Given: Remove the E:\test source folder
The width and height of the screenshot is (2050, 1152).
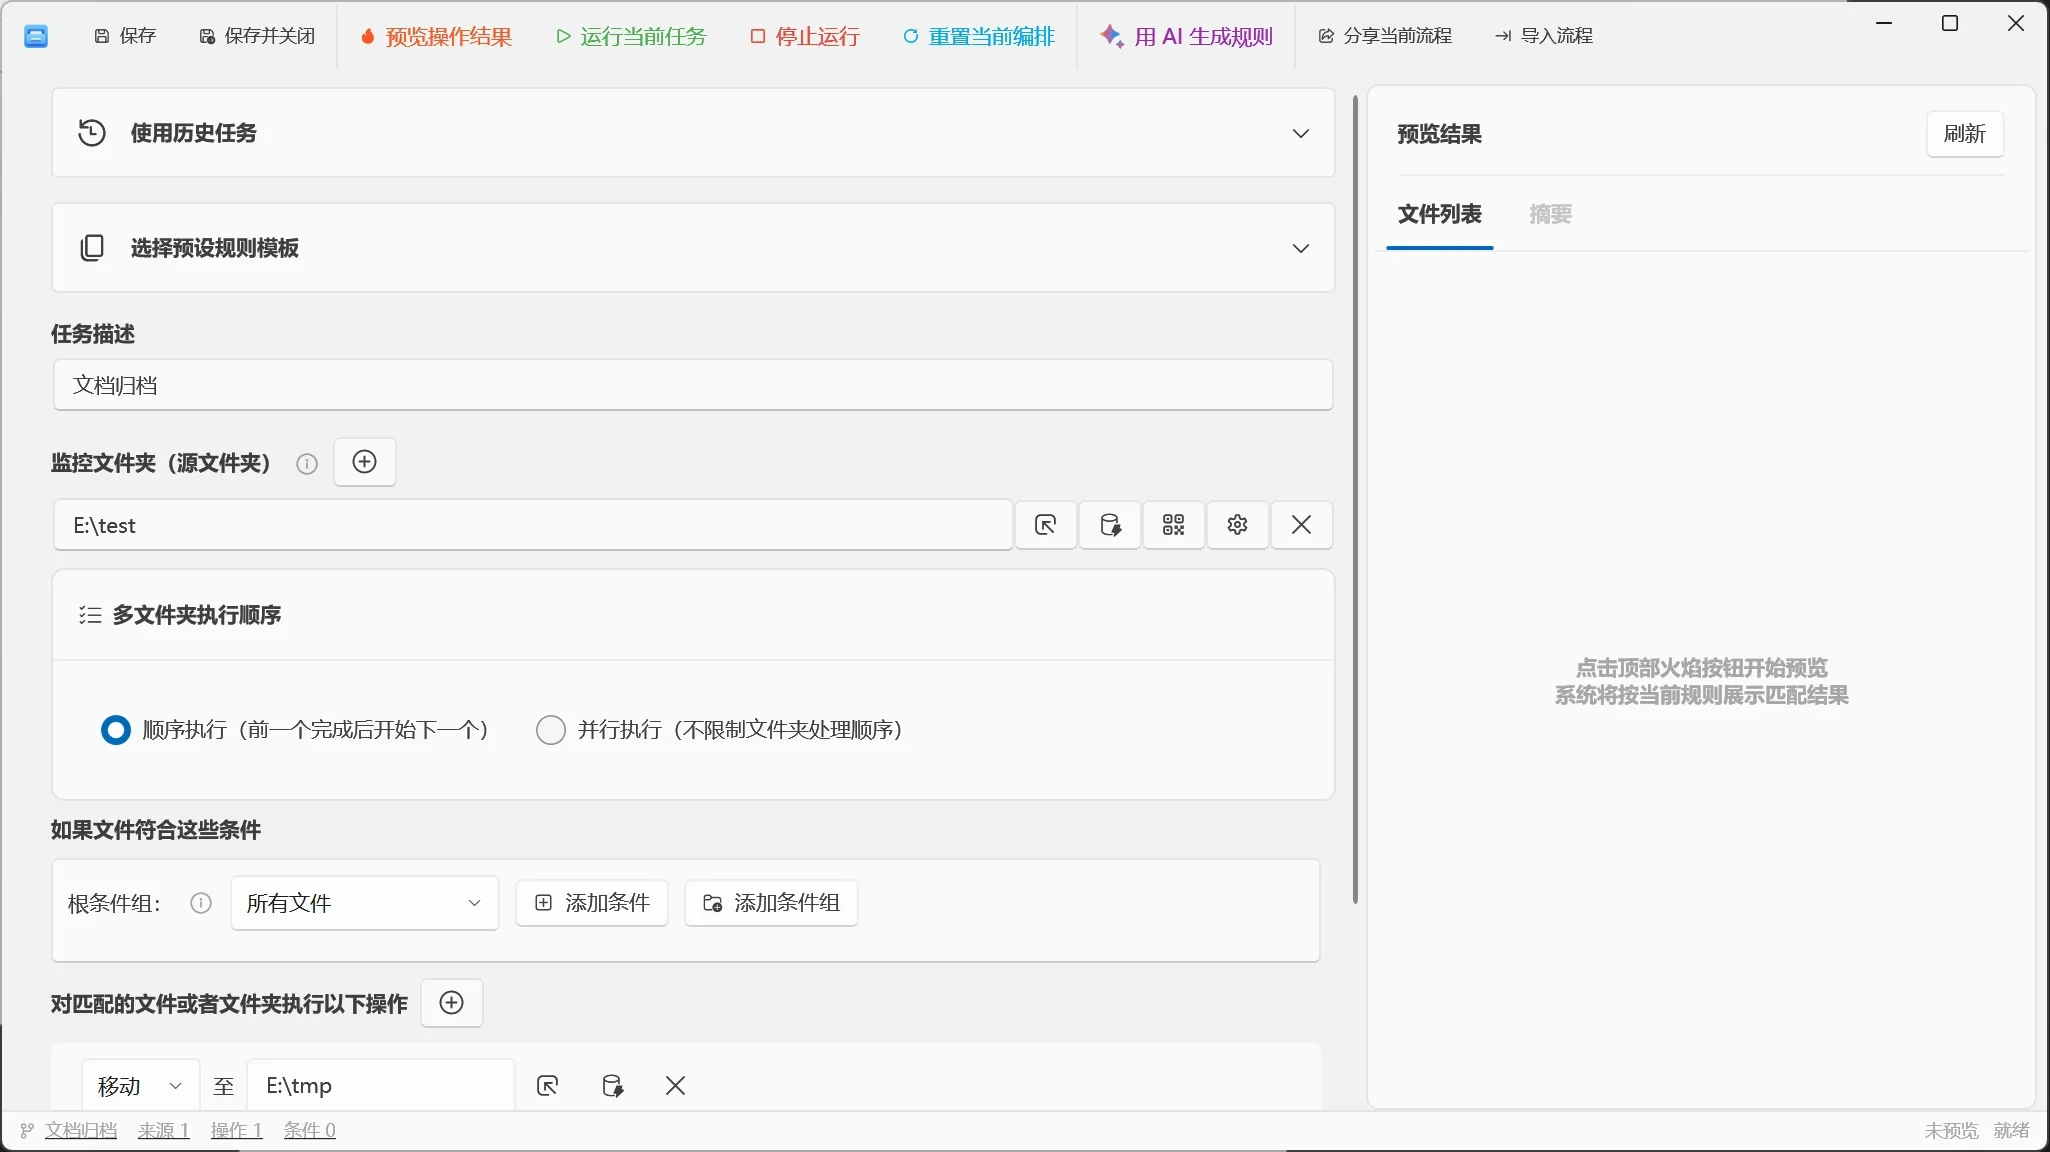Looking at the screenshot, I should pyautogui.click(x=1301, y=525).
